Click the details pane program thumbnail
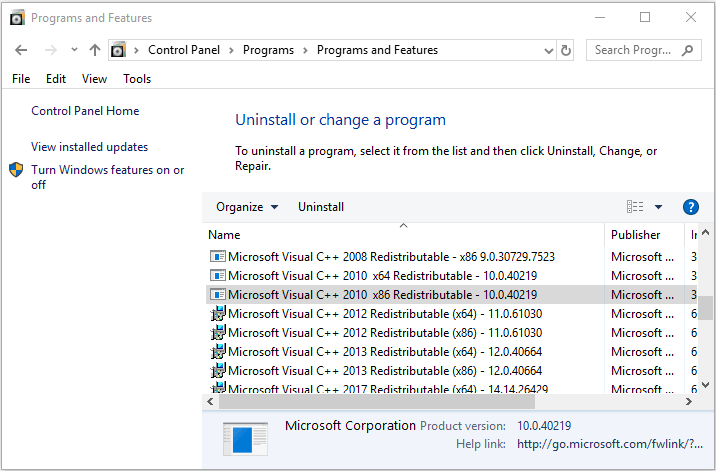Viewport: 716px width, 471px height. (245, 439)
